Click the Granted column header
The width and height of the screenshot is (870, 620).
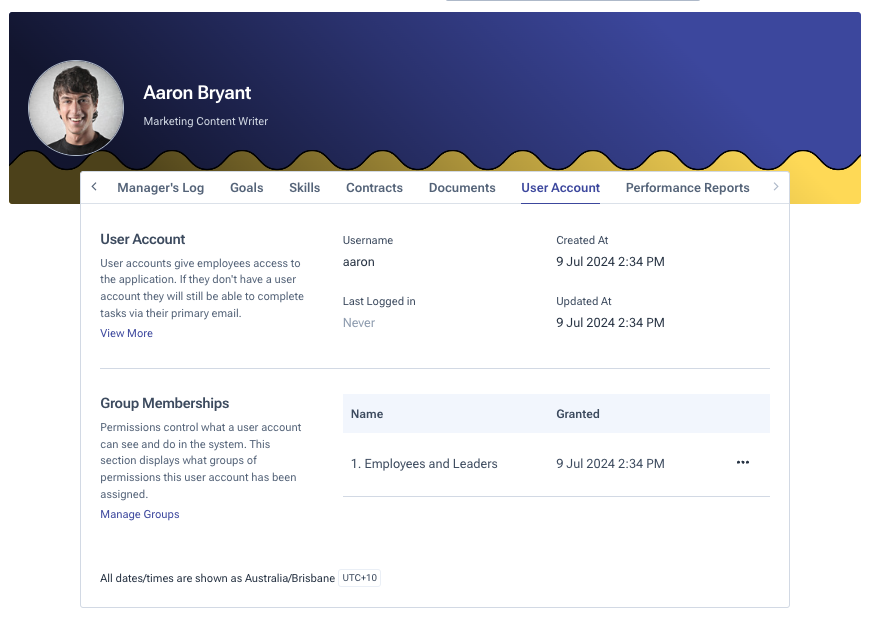[578, 414]
